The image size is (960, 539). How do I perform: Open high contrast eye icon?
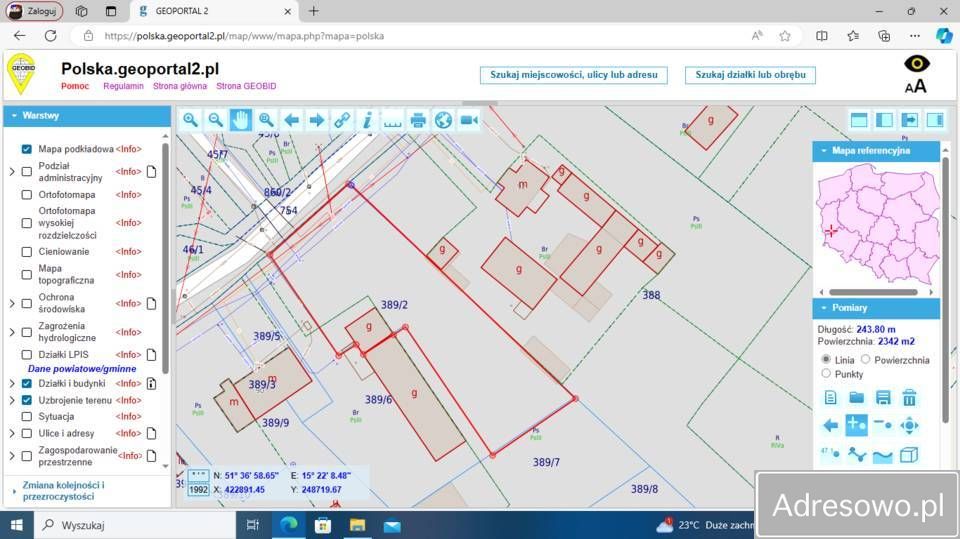pyautogui.click(x=917, y=64)
